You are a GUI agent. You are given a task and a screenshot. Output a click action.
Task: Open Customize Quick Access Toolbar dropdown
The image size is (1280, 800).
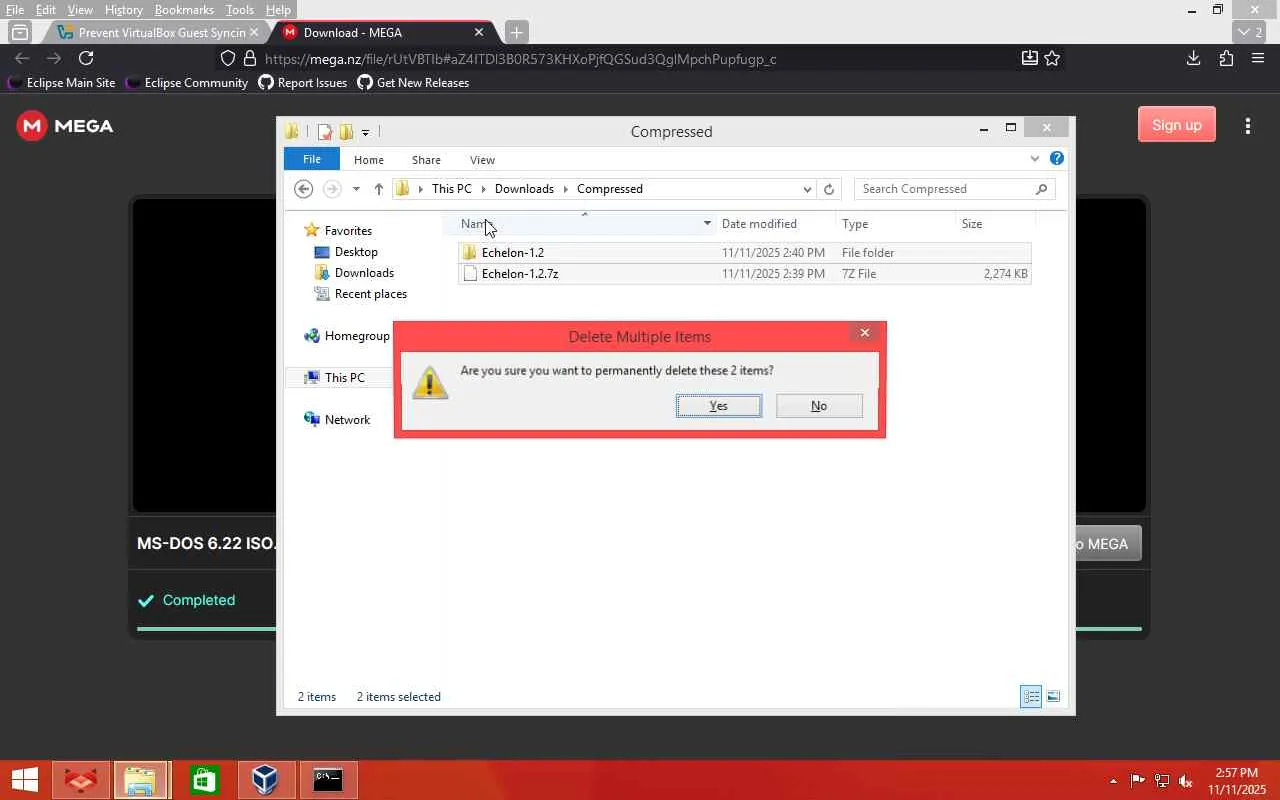tap(365, 132)
